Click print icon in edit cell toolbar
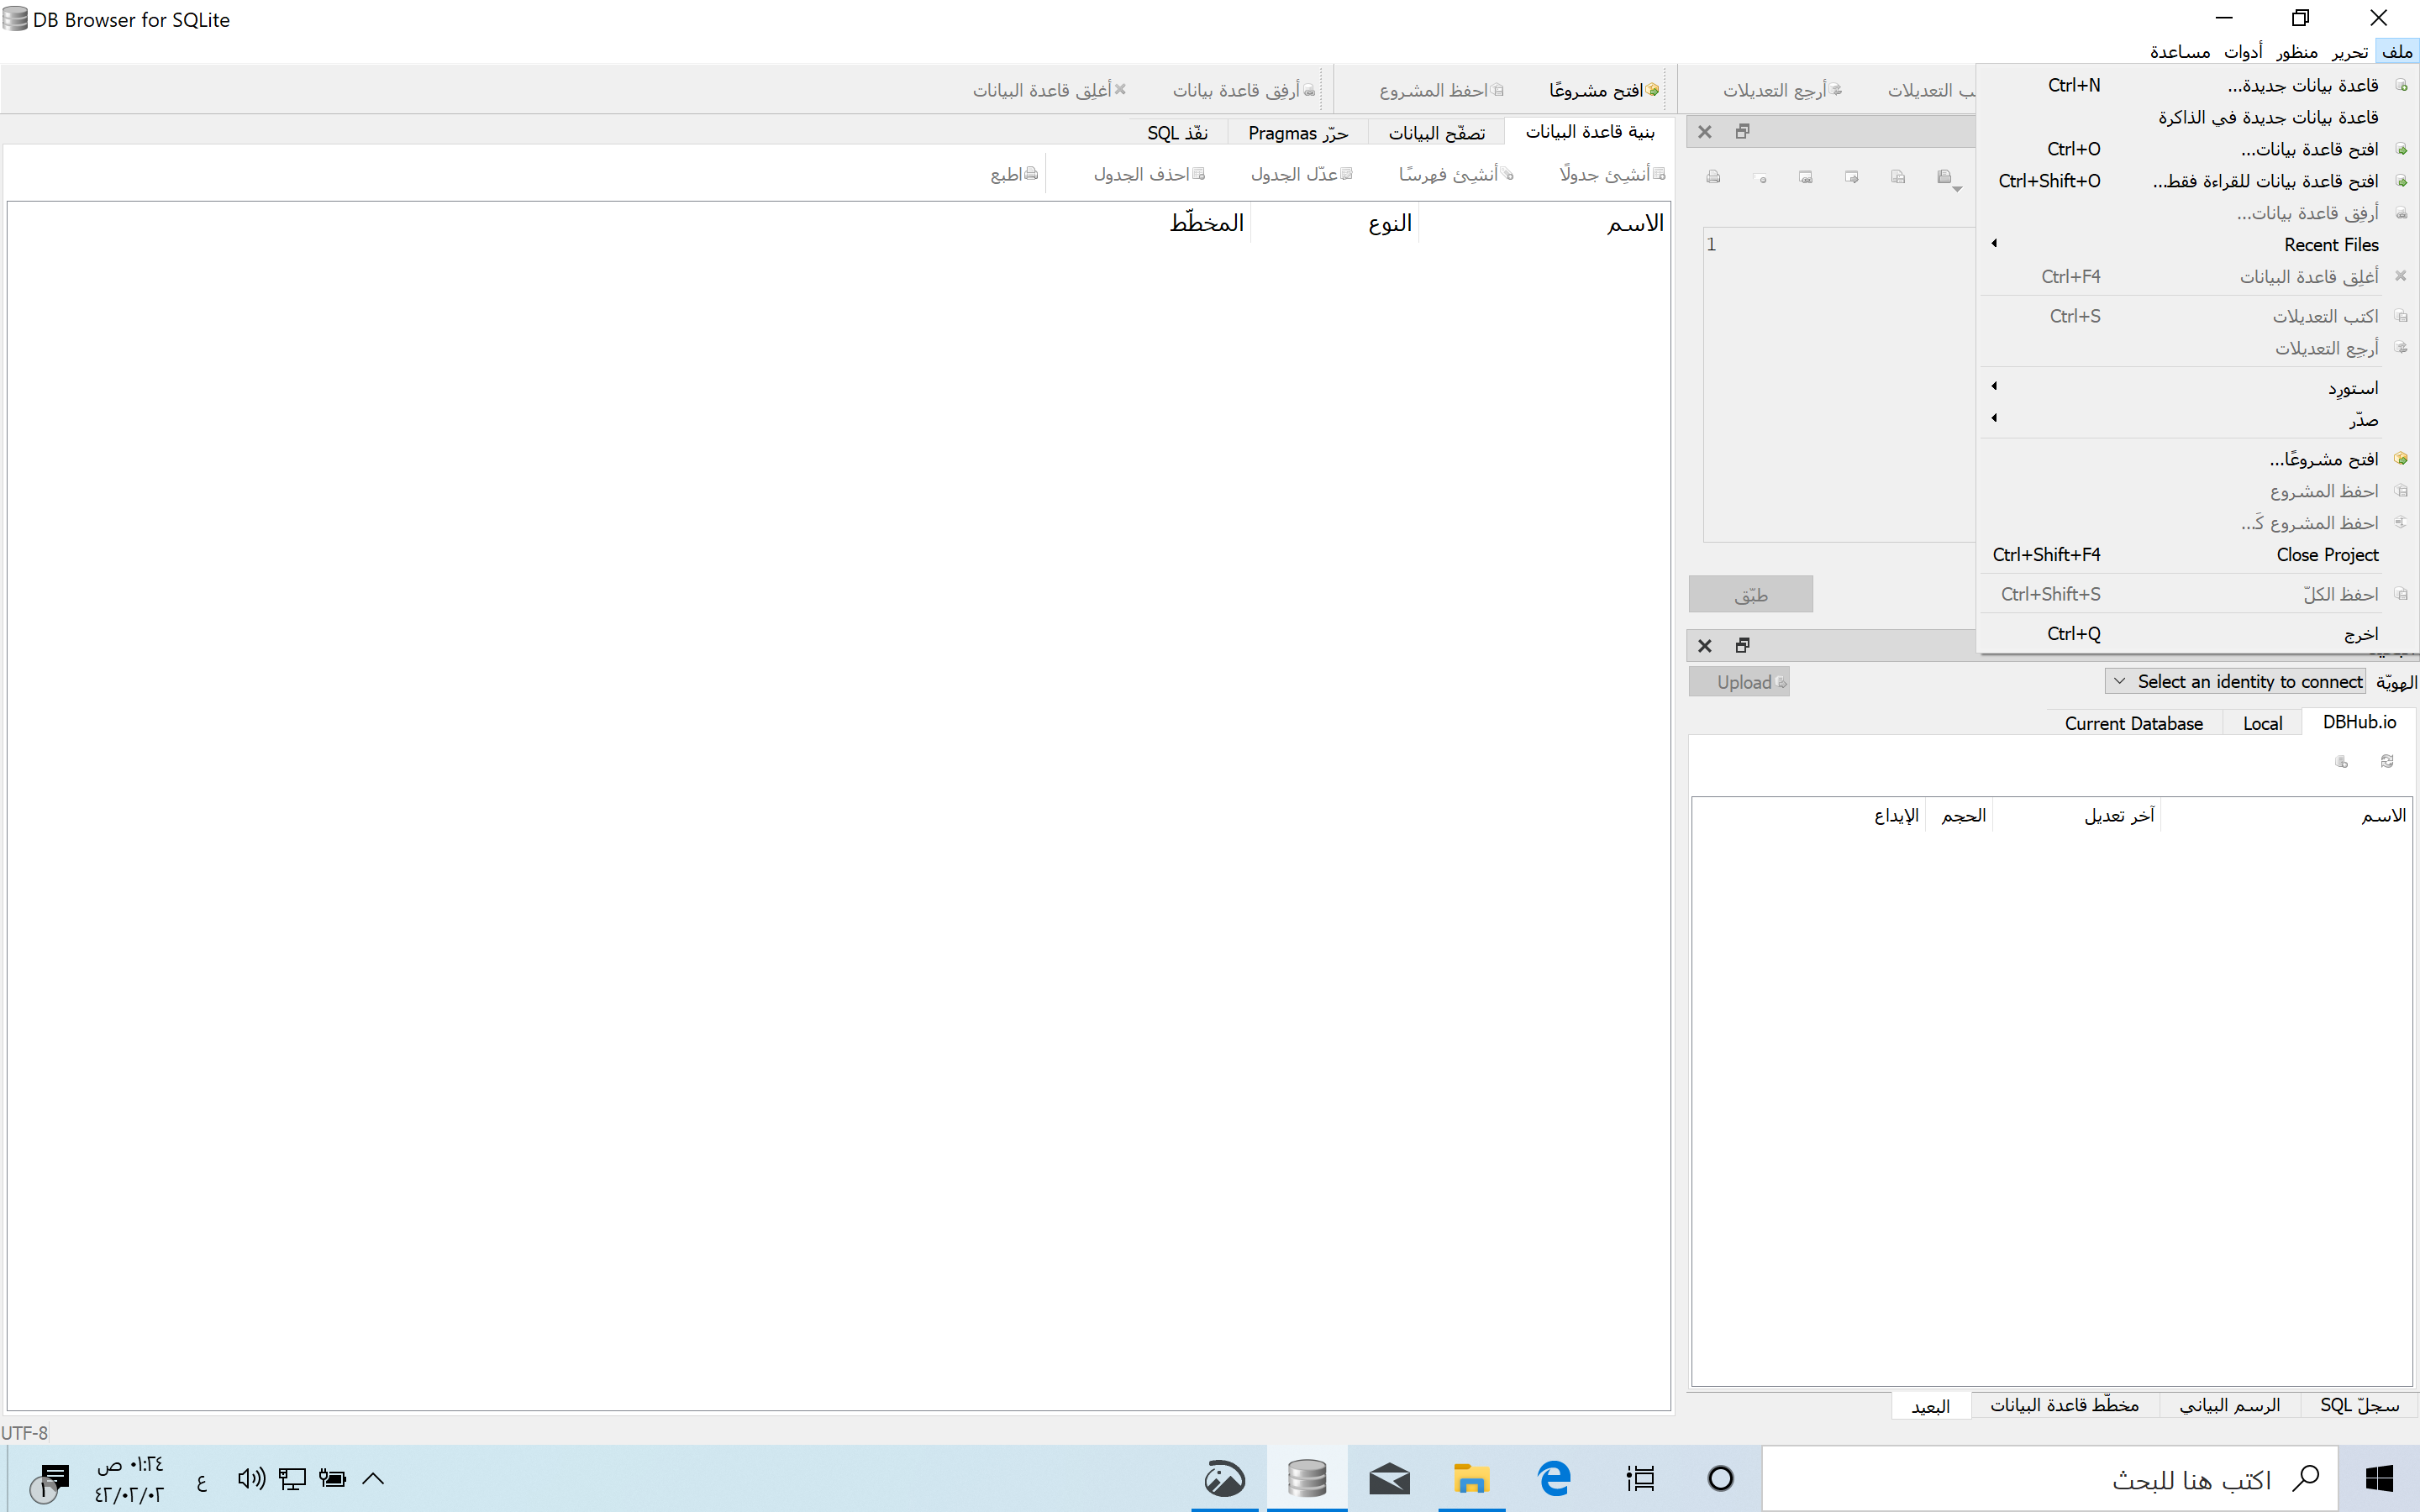2420x1512 pixels. click(1713, 177)
